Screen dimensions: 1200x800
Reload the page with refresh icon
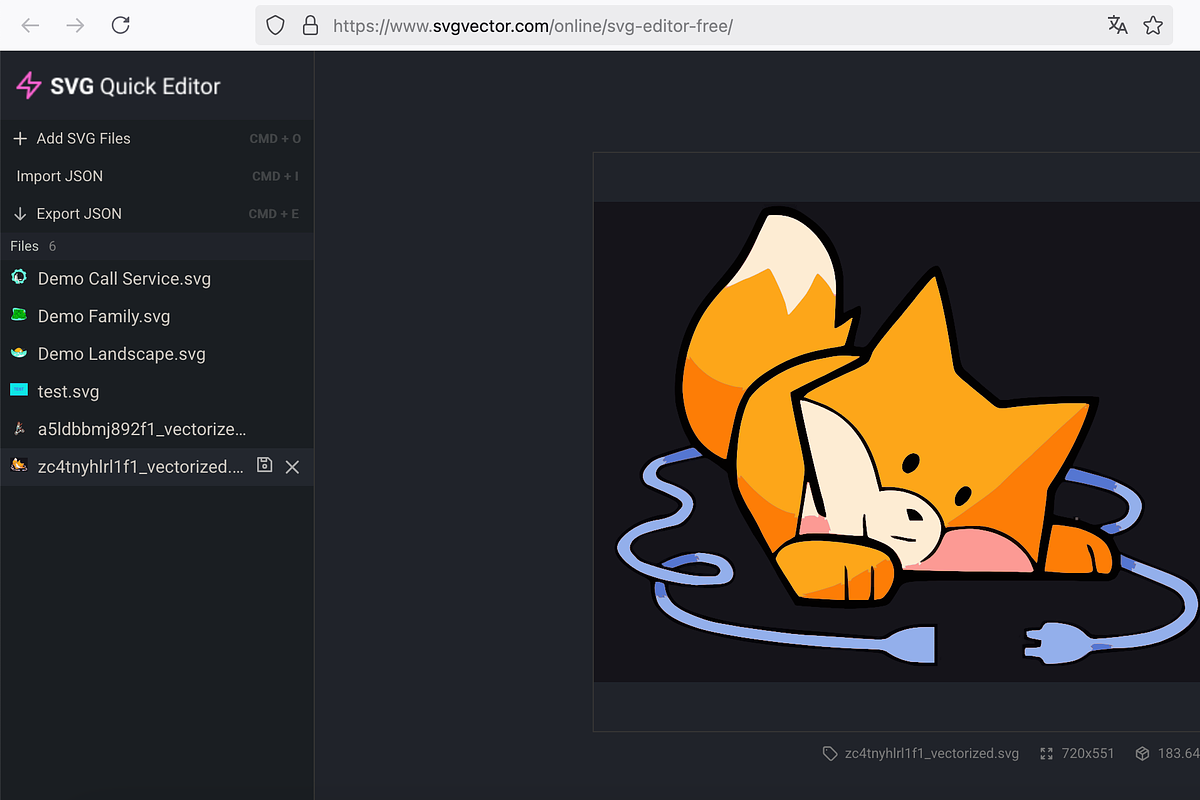[120, 25]
